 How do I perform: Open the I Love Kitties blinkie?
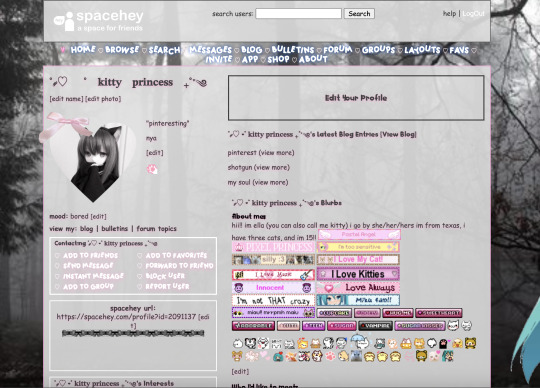tap(358, 274)
